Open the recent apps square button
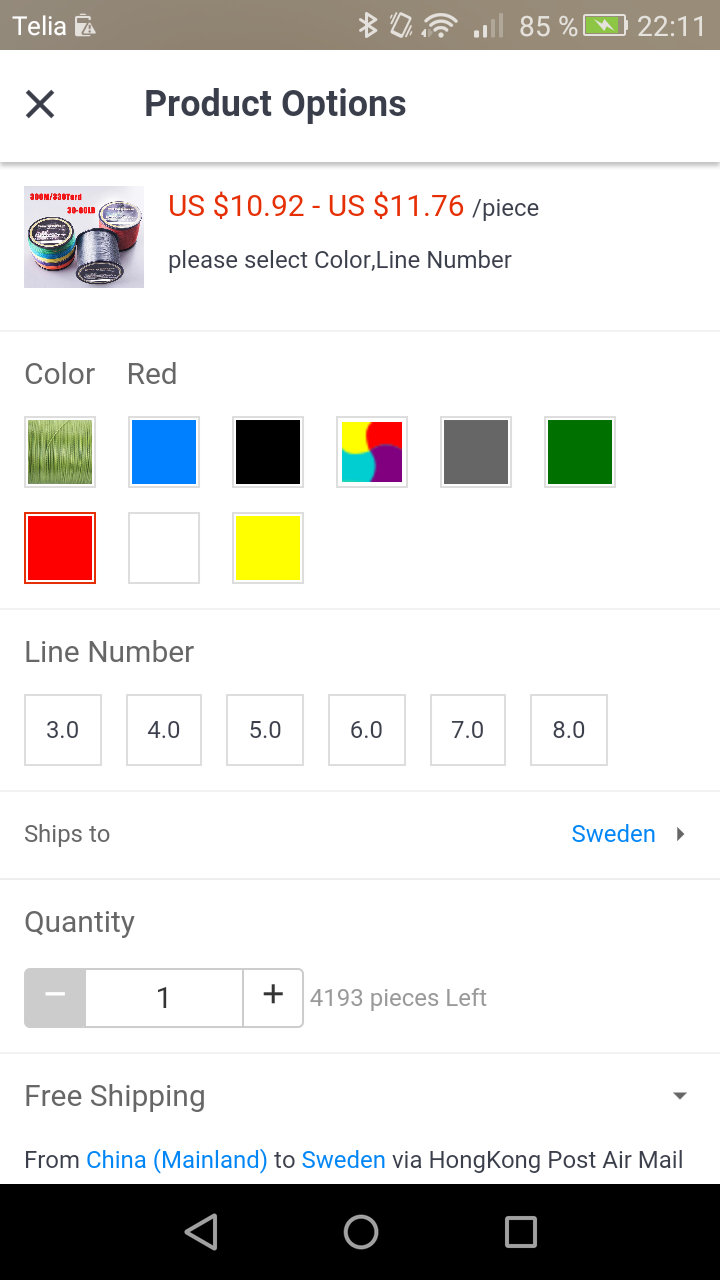 tap(520, 1232)
